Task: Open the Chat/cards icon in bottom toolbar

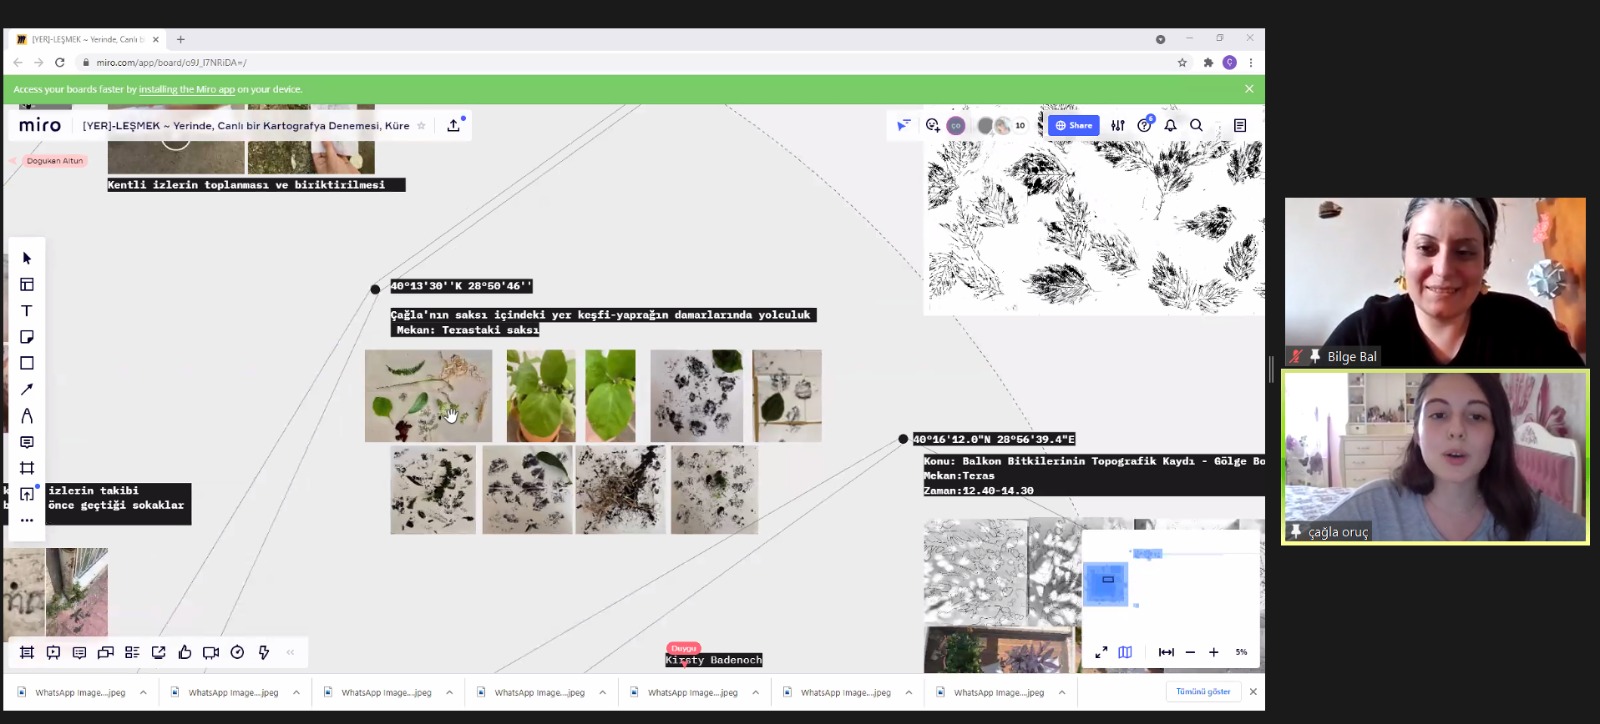Action: click(106, 652)
